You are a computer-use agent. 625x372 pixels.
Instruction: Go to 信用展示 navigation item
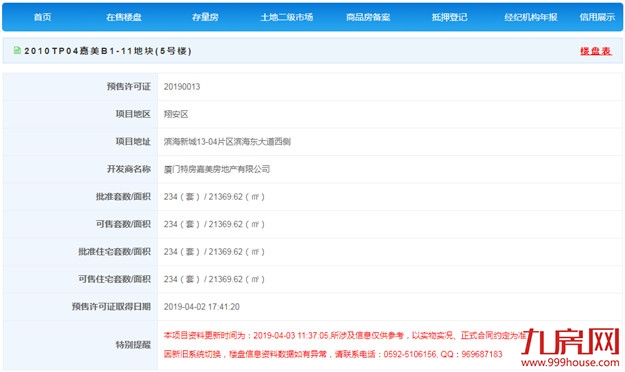[x=597, y=17]
